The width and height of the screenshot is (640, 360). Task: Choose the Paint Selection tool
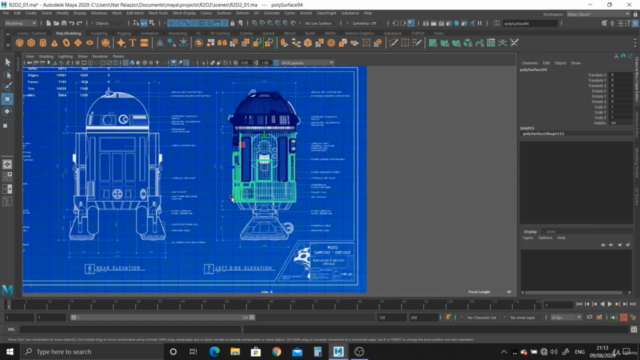[x=7, y=87]
